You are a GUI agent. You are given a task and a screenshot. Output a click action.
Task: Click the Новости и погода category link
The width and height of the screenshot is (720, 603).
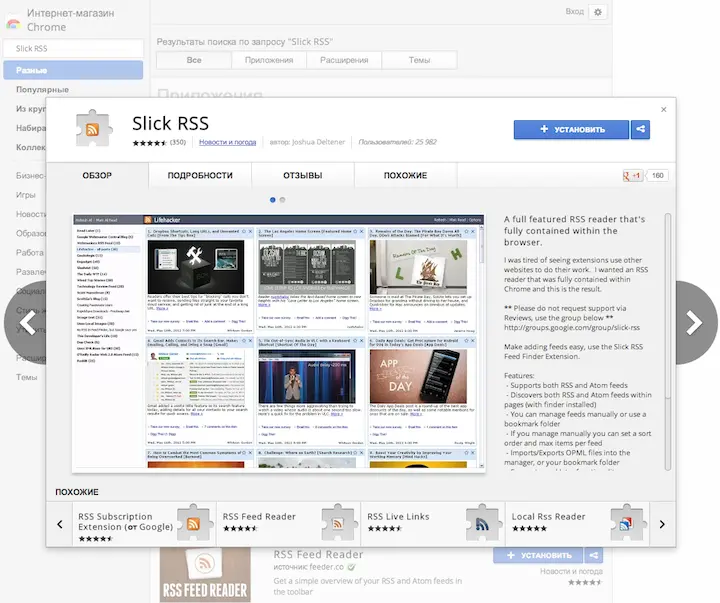227,142
